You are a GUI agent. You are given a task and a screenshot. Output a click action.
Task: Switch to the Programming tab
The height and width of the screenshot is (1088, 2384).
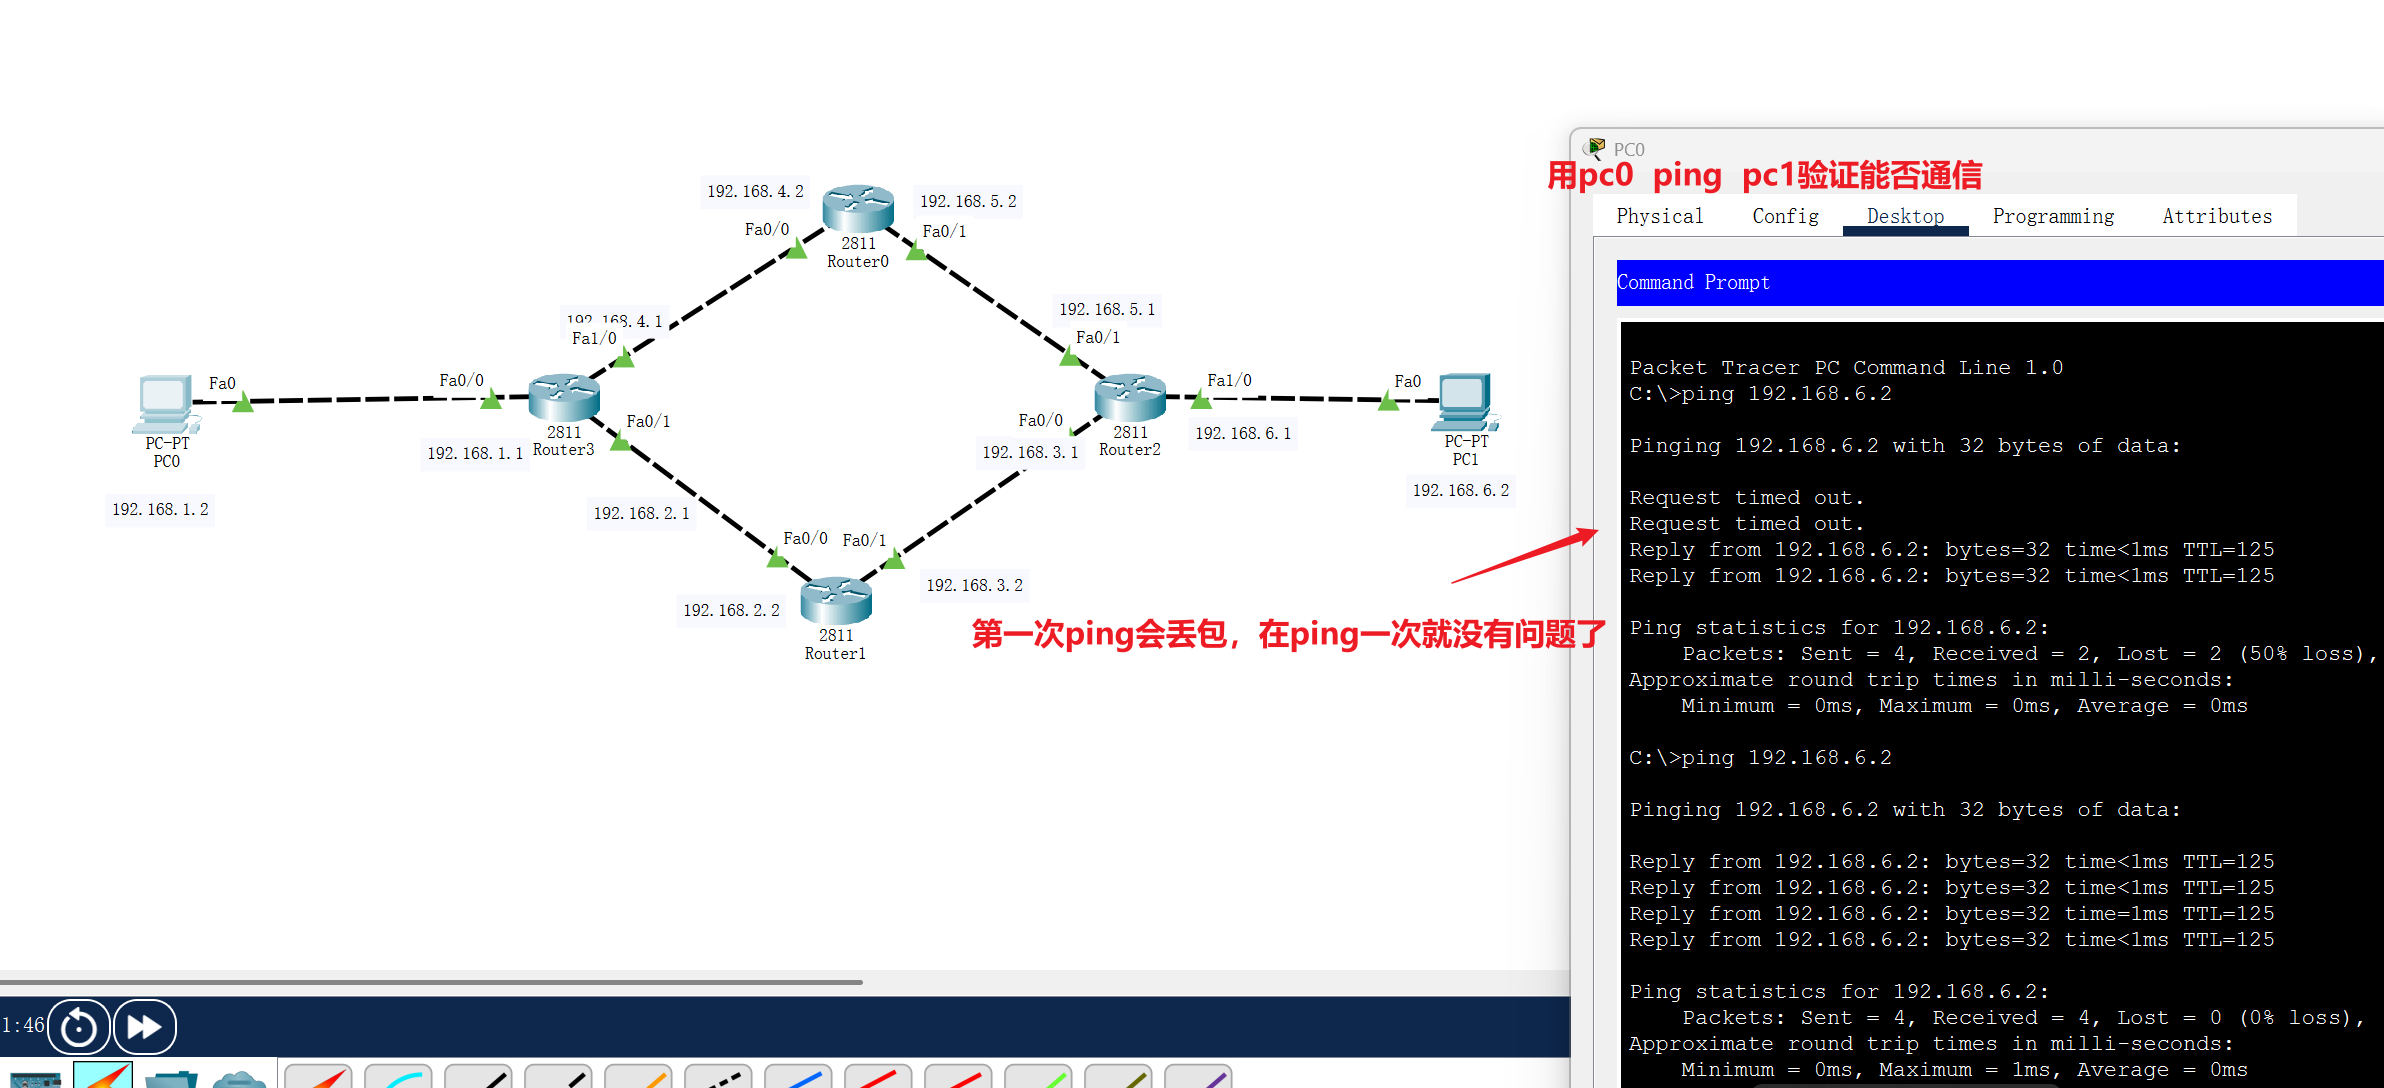[x=2053, y=216]
